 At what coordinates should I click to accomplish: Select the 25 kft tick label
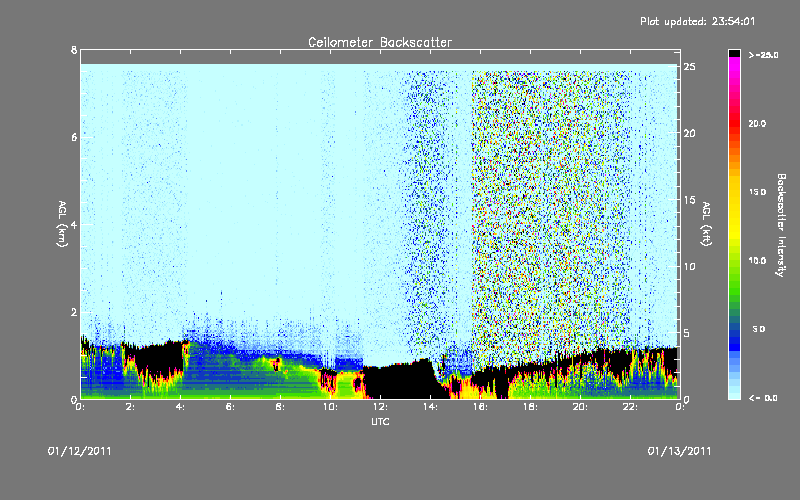tap(689, 67)
